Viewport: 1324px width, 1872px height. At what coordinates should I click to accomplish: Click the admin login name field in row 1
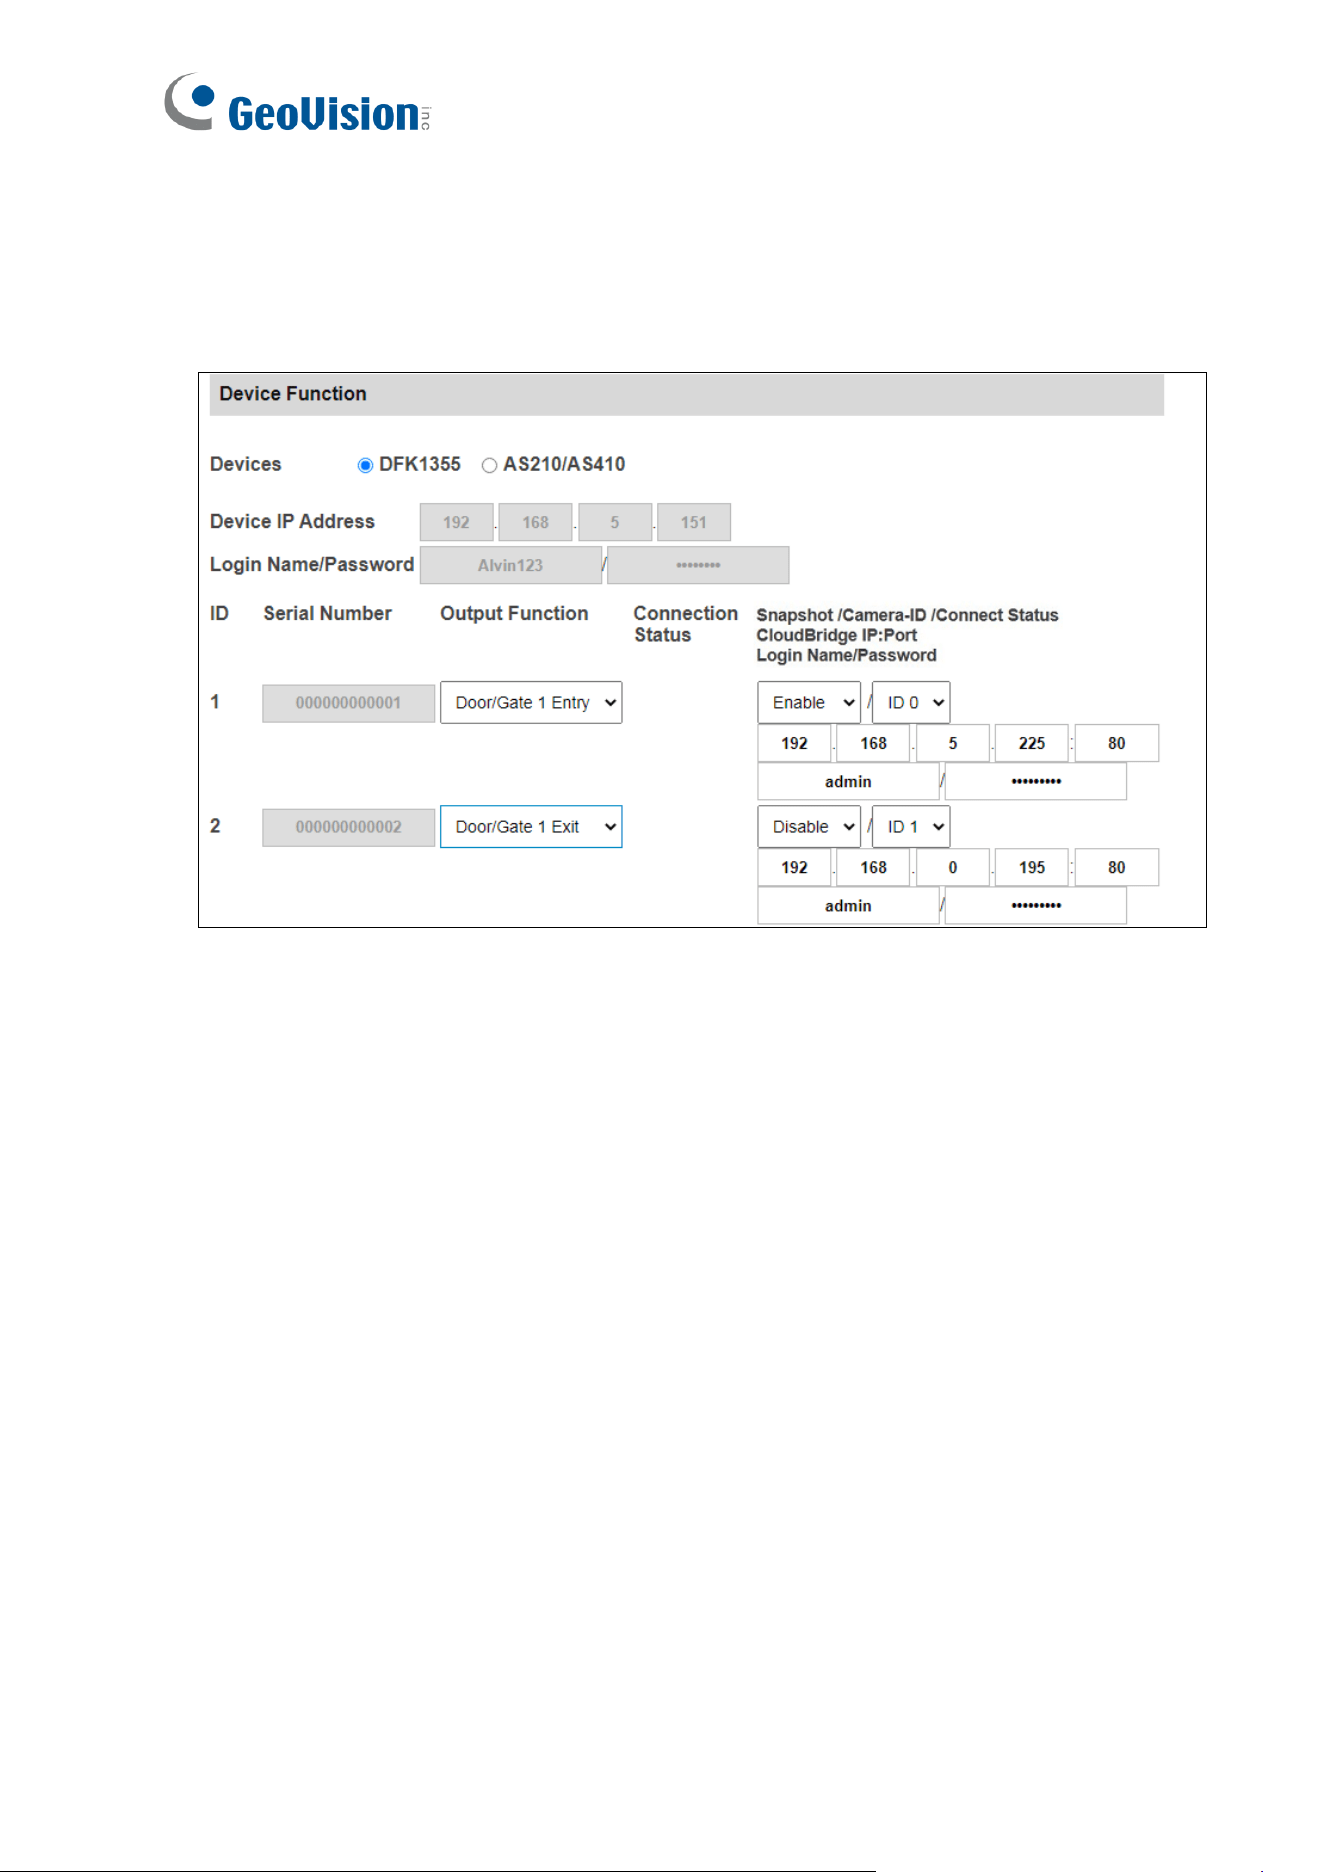tap(848, 781)
